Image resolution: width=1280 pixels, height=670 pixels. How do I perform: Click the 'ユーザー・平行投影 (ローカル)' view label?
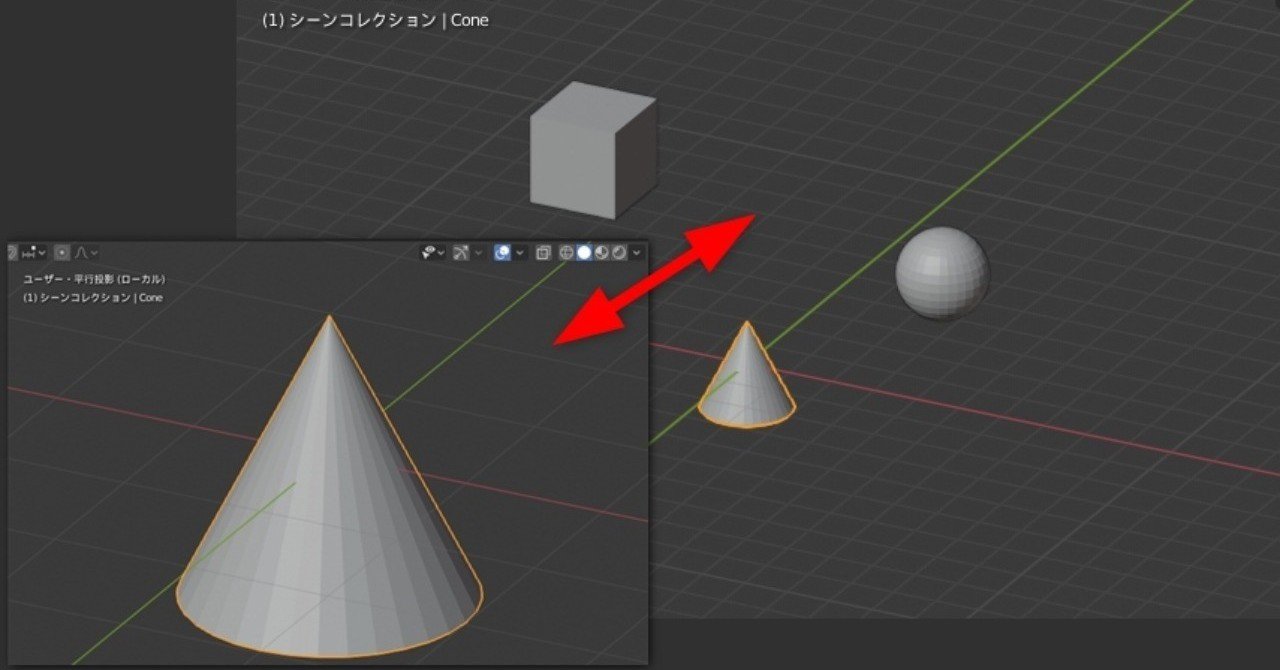tap(94, 279)
